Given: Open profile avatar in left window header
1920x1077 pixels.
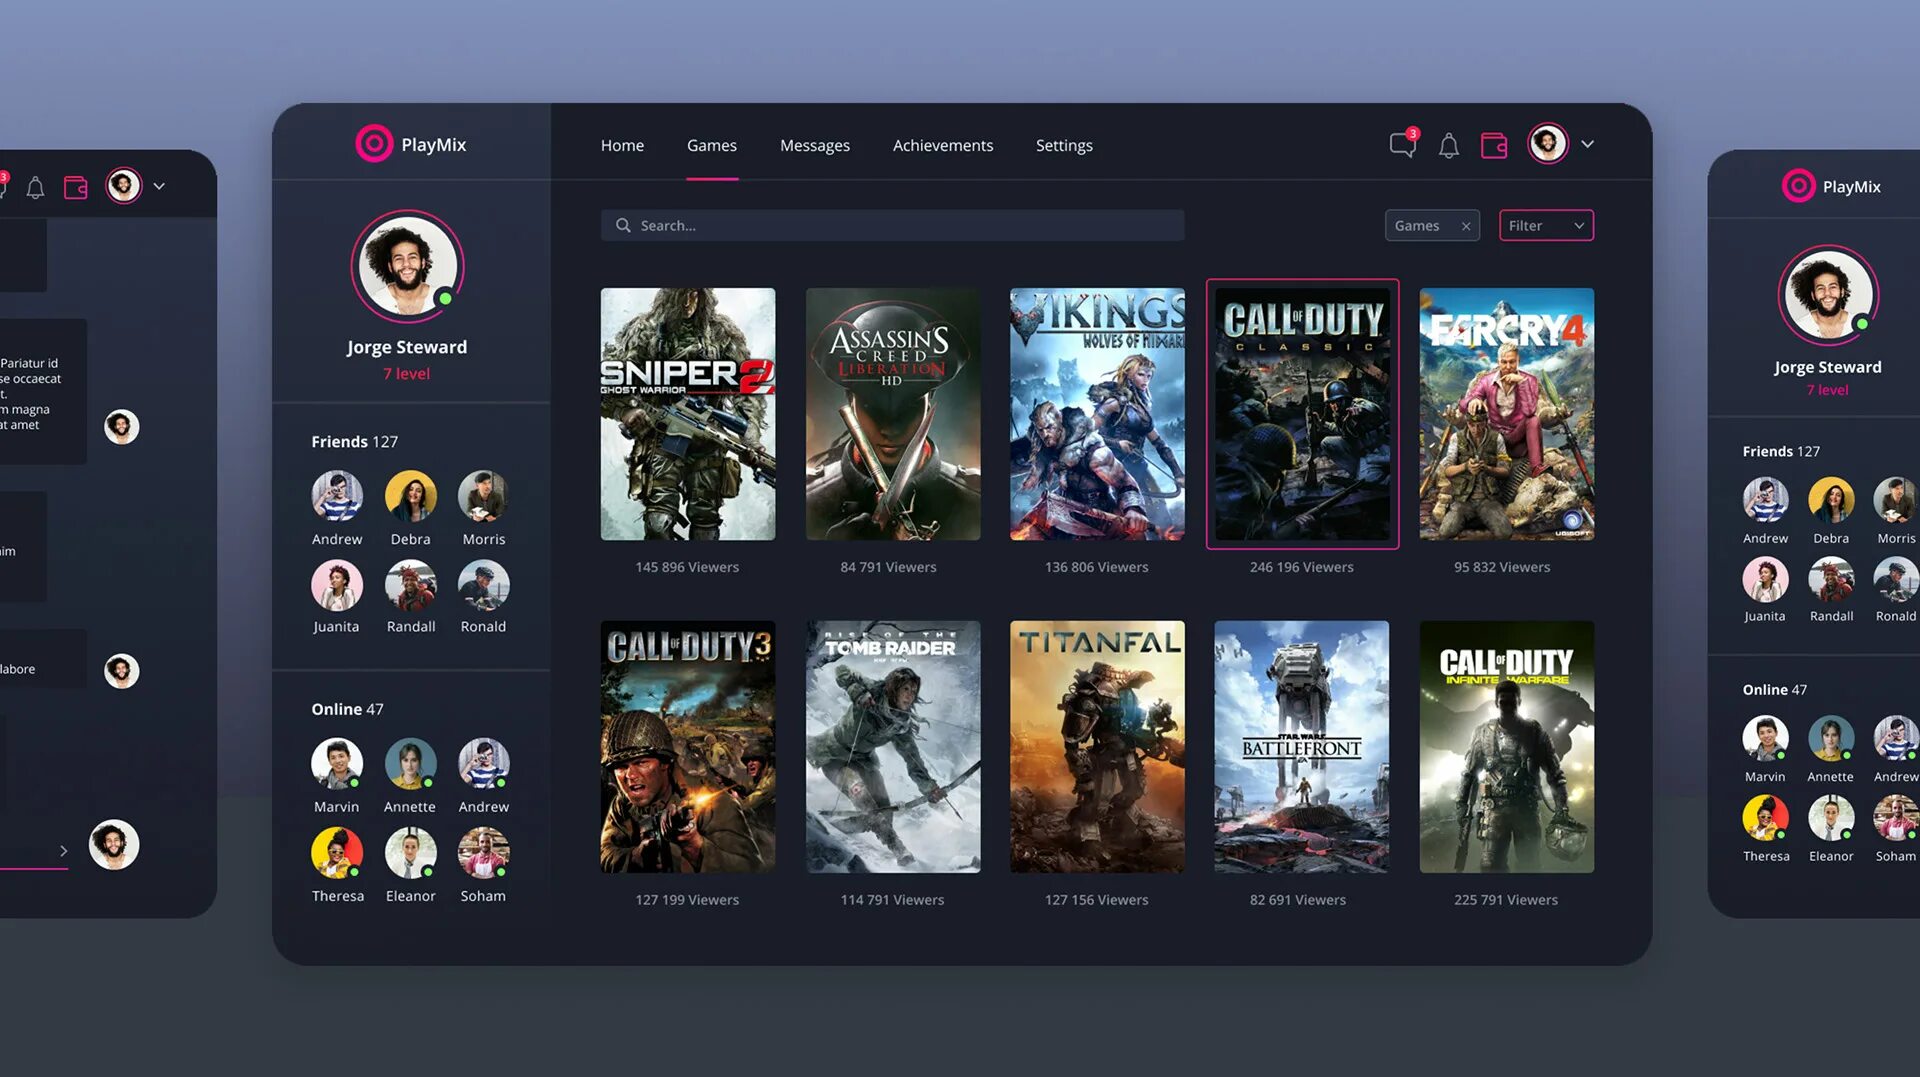Looking at the screenshot, I should [x=124, y=186].
